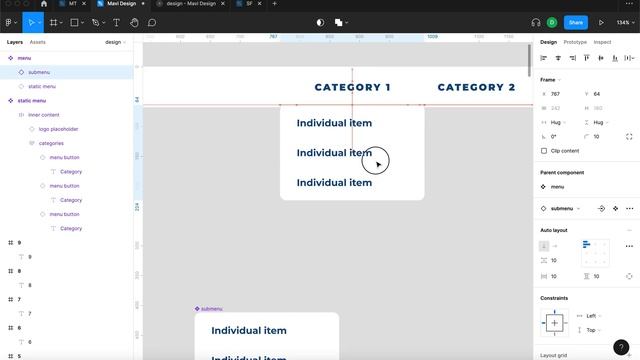Remove auto layout minus button

[629, 230]
